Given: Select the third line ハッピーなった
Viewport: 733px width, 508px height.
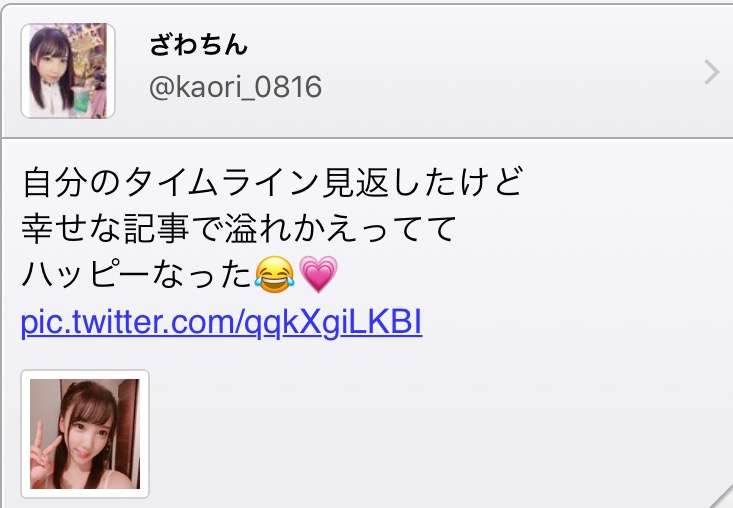Looking at the screenshot, I should click(137, 275).
